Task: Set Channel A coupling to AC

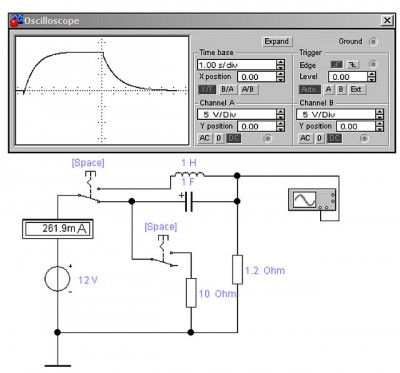Action: 204,138
